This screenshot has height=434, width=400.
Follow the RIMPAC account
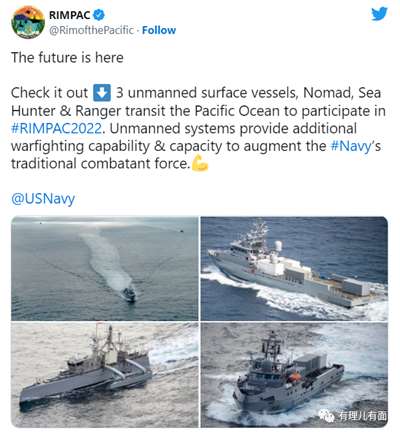tap(159, 30)
